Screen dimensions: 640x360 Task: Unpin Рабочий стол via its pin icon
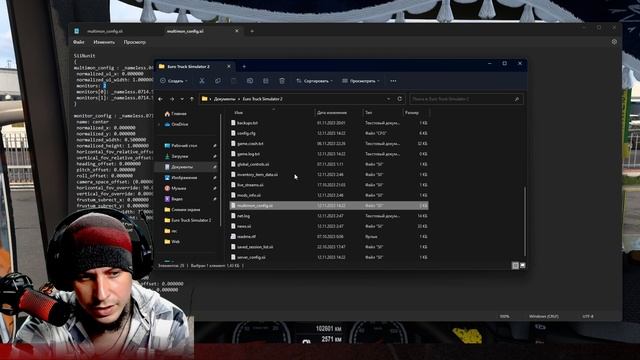[215, 145]
